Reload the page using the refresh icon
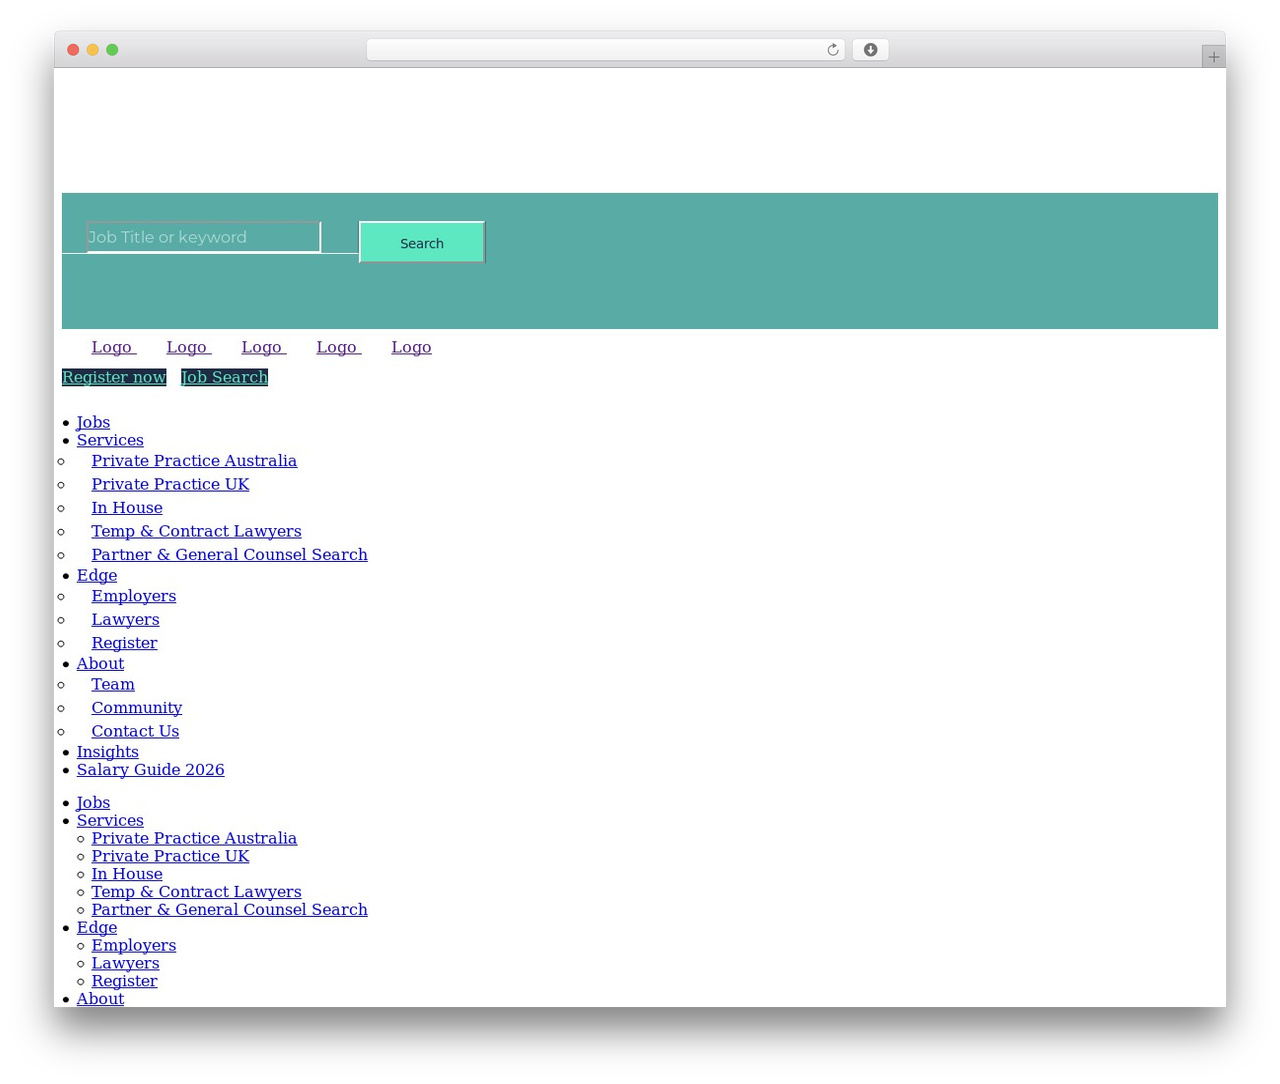Screen dimensions: 1280x1084 tap(832, 50)
